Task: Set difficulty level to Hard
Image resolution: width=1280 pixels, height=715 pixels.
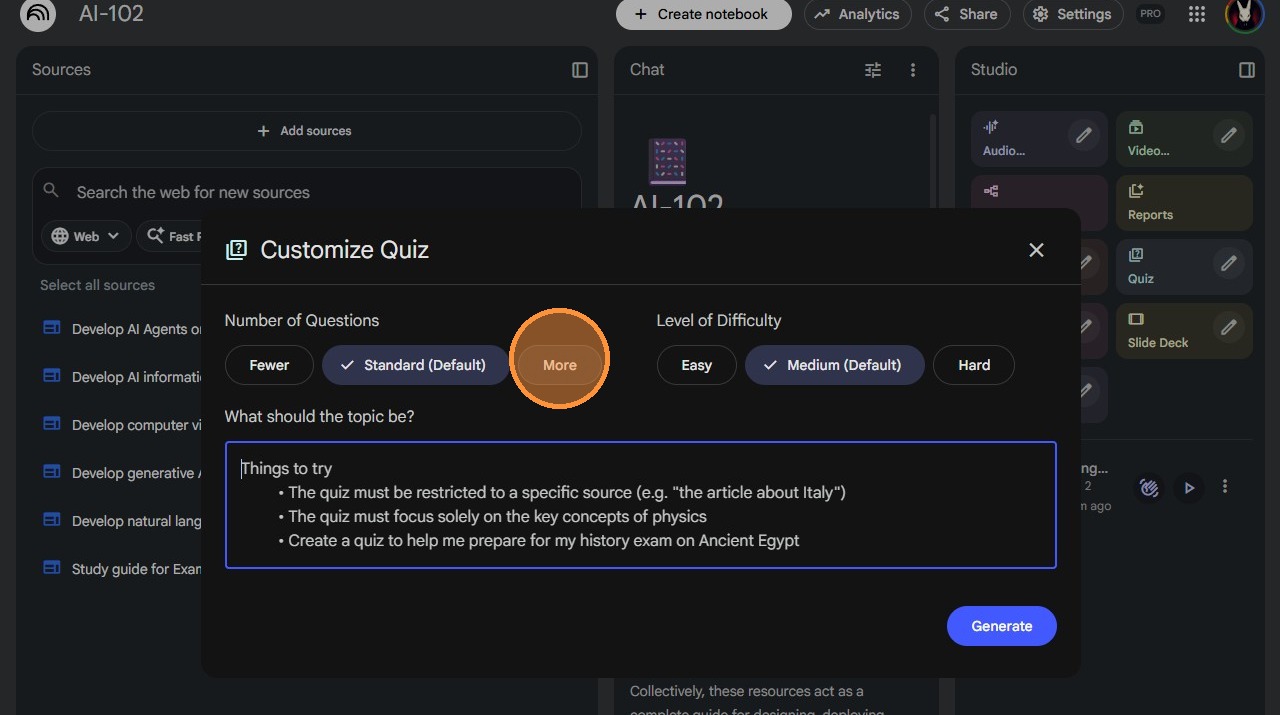Action: tap(974, 365)
